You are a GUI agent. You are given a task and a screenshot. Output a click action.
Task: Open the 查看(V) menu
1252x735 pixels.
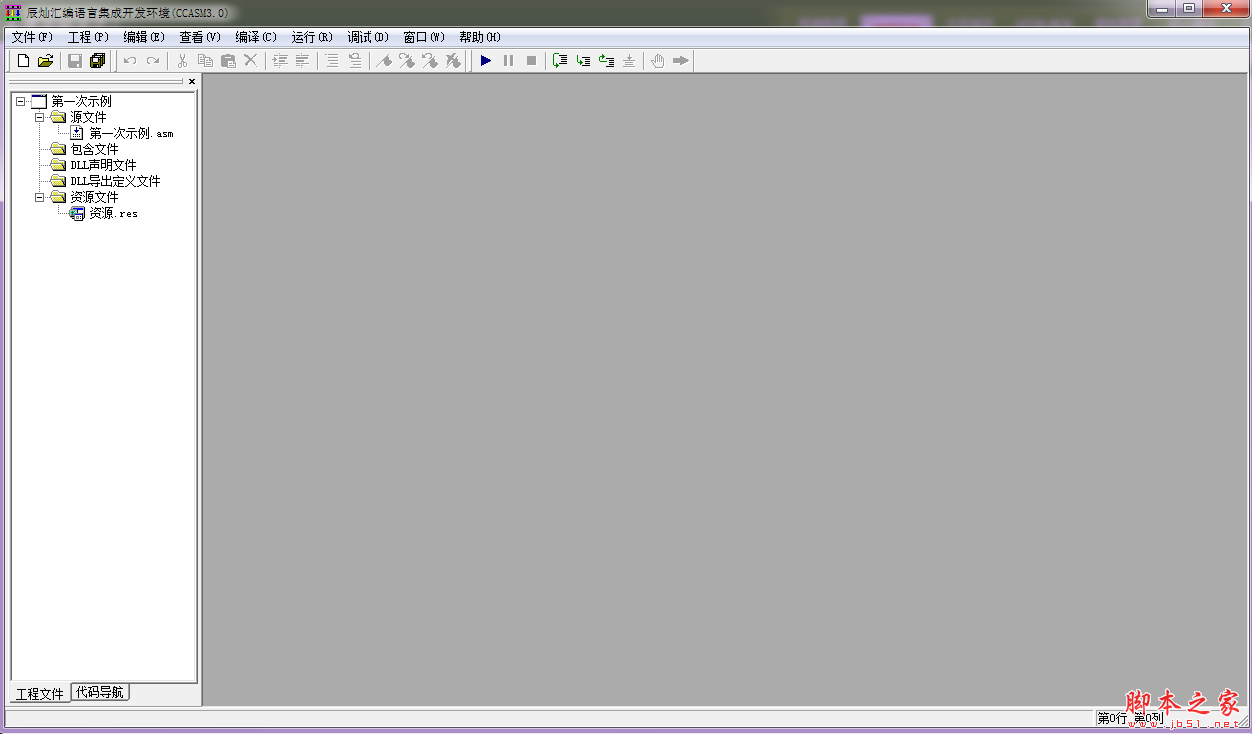(200, 37)
